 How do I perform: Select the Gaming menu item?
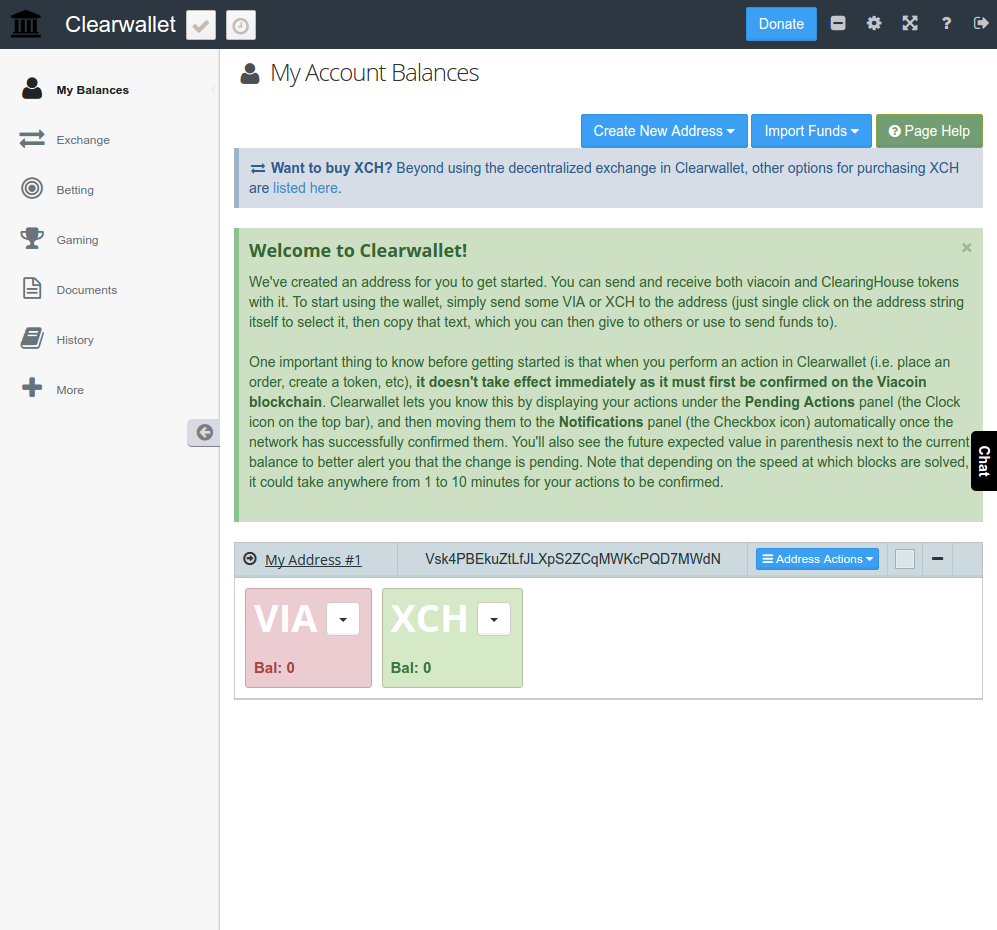[x=78, y=240]
